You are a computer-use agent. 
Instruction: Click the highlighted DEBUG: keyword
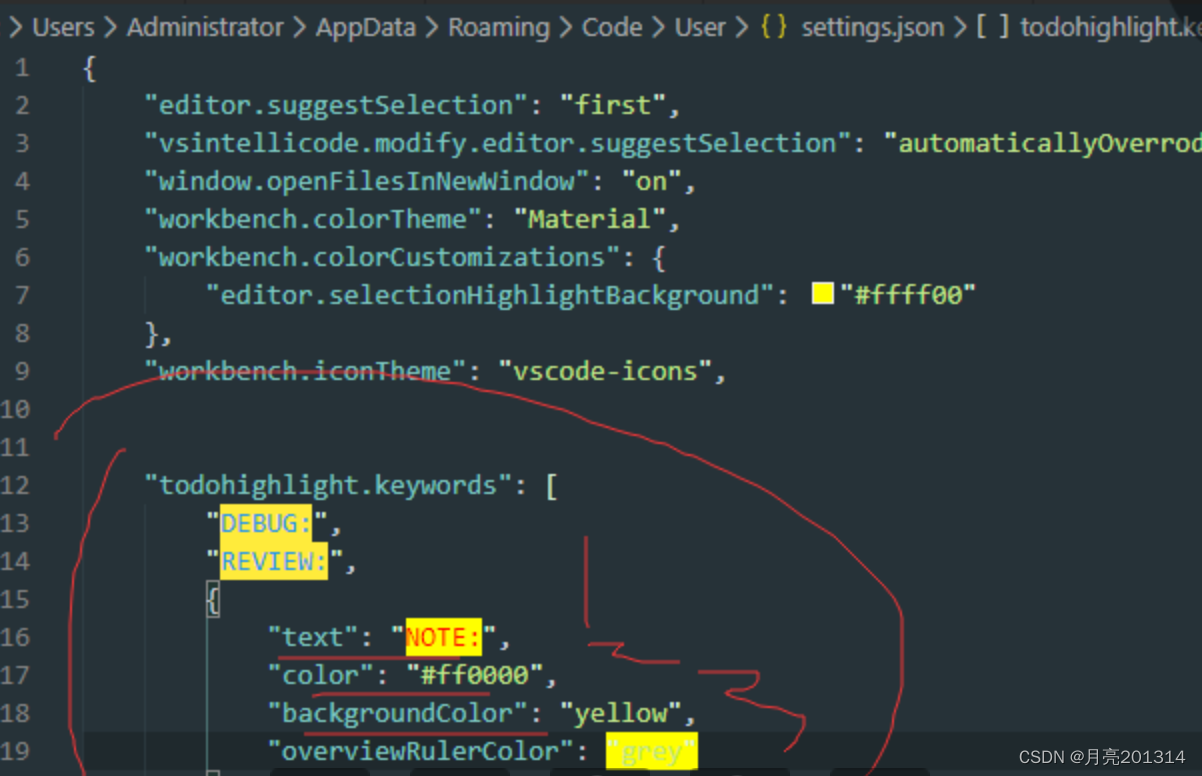coord(267,523)
